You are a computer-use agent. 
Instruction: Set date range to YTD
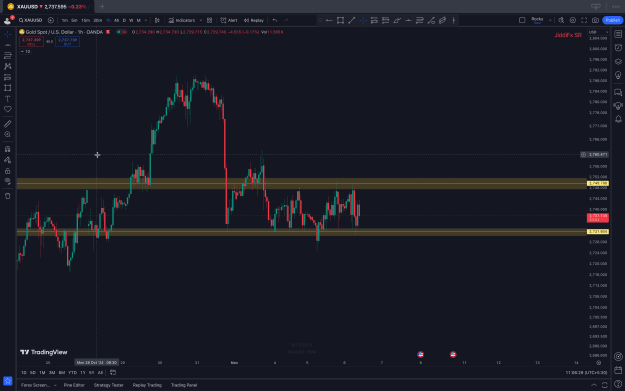(72, 373)
